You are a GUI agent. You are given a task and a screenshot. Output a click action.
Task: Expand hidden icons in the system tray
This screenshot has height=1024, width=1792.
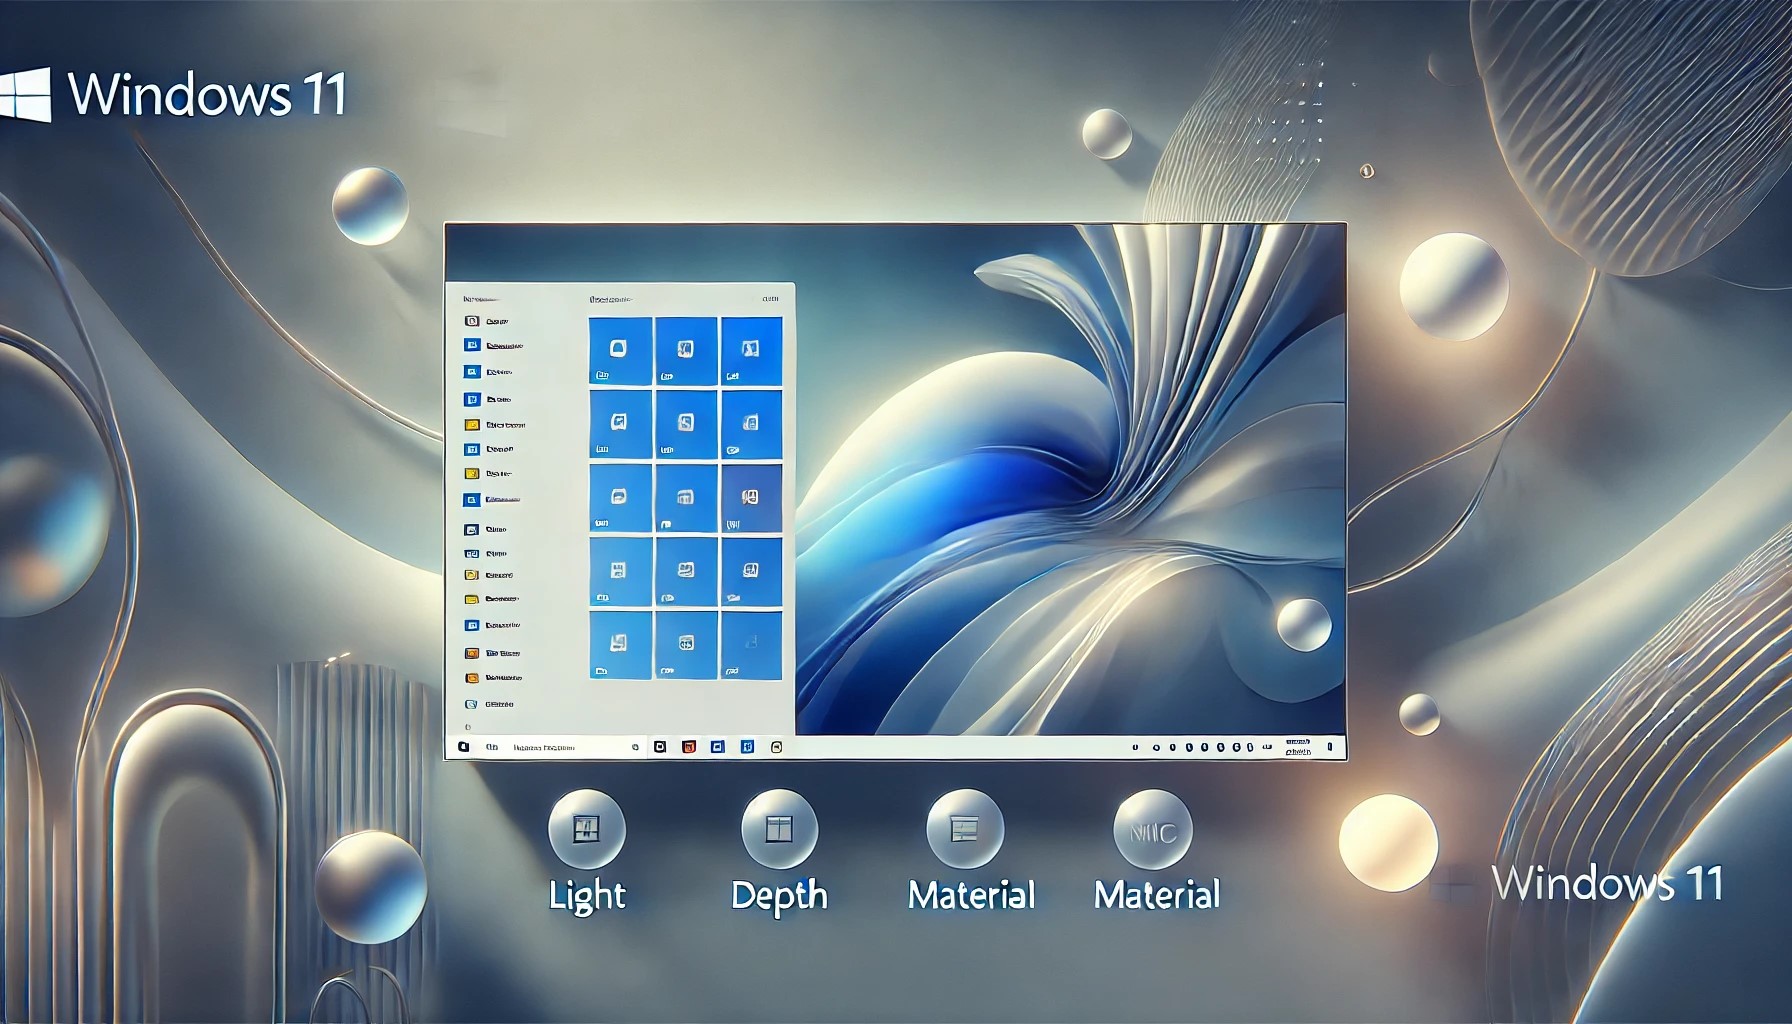(x=1134, y=745)
